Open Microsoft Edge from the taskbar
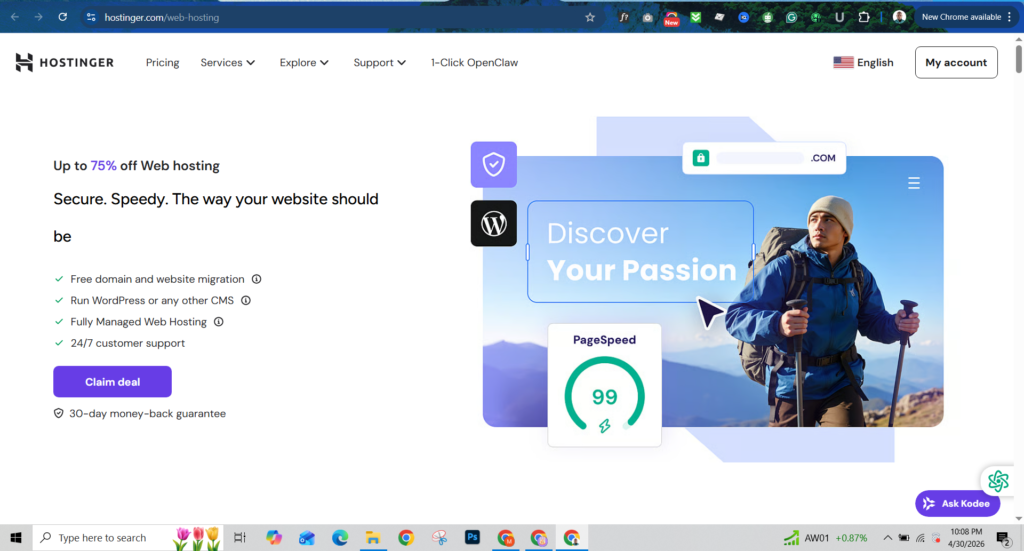 click(340, 538)
